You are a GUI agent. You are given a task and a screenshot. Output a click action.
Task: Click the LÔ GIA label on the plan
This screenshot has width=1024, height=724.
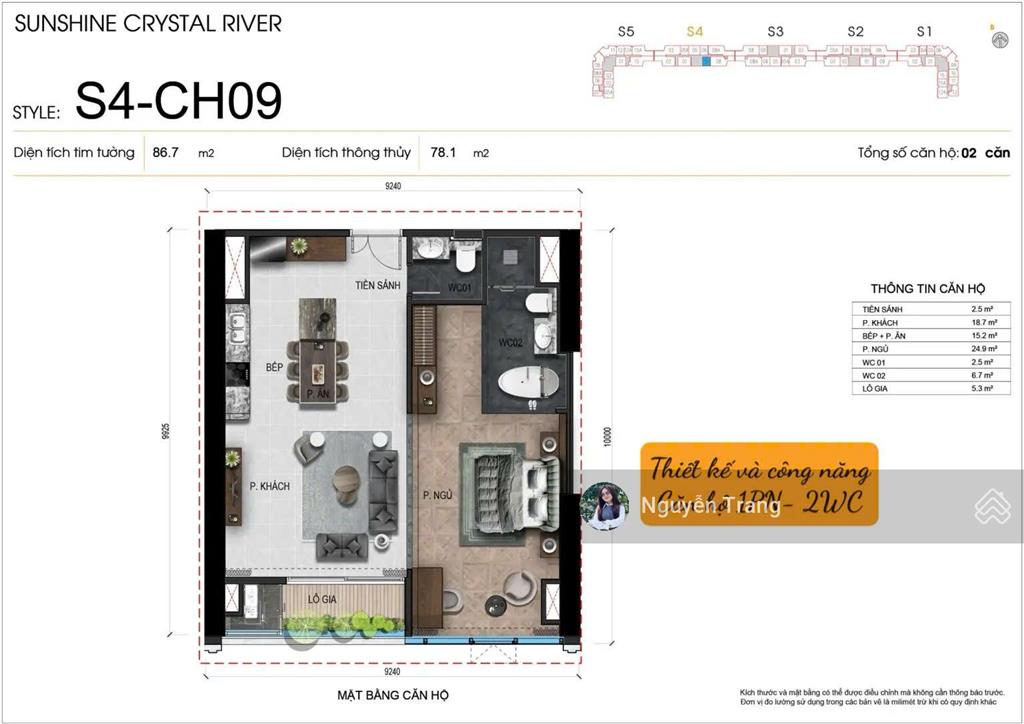pyautogui.click(x=322, y=599)
